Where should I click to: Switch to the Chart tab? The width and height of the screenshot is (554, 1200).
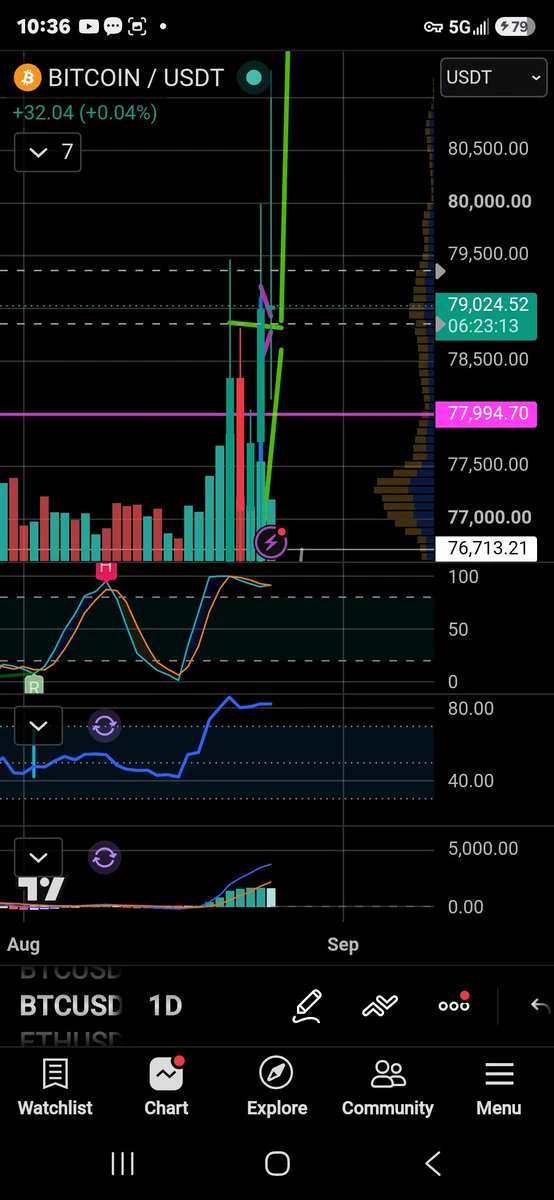[166, 1087]
